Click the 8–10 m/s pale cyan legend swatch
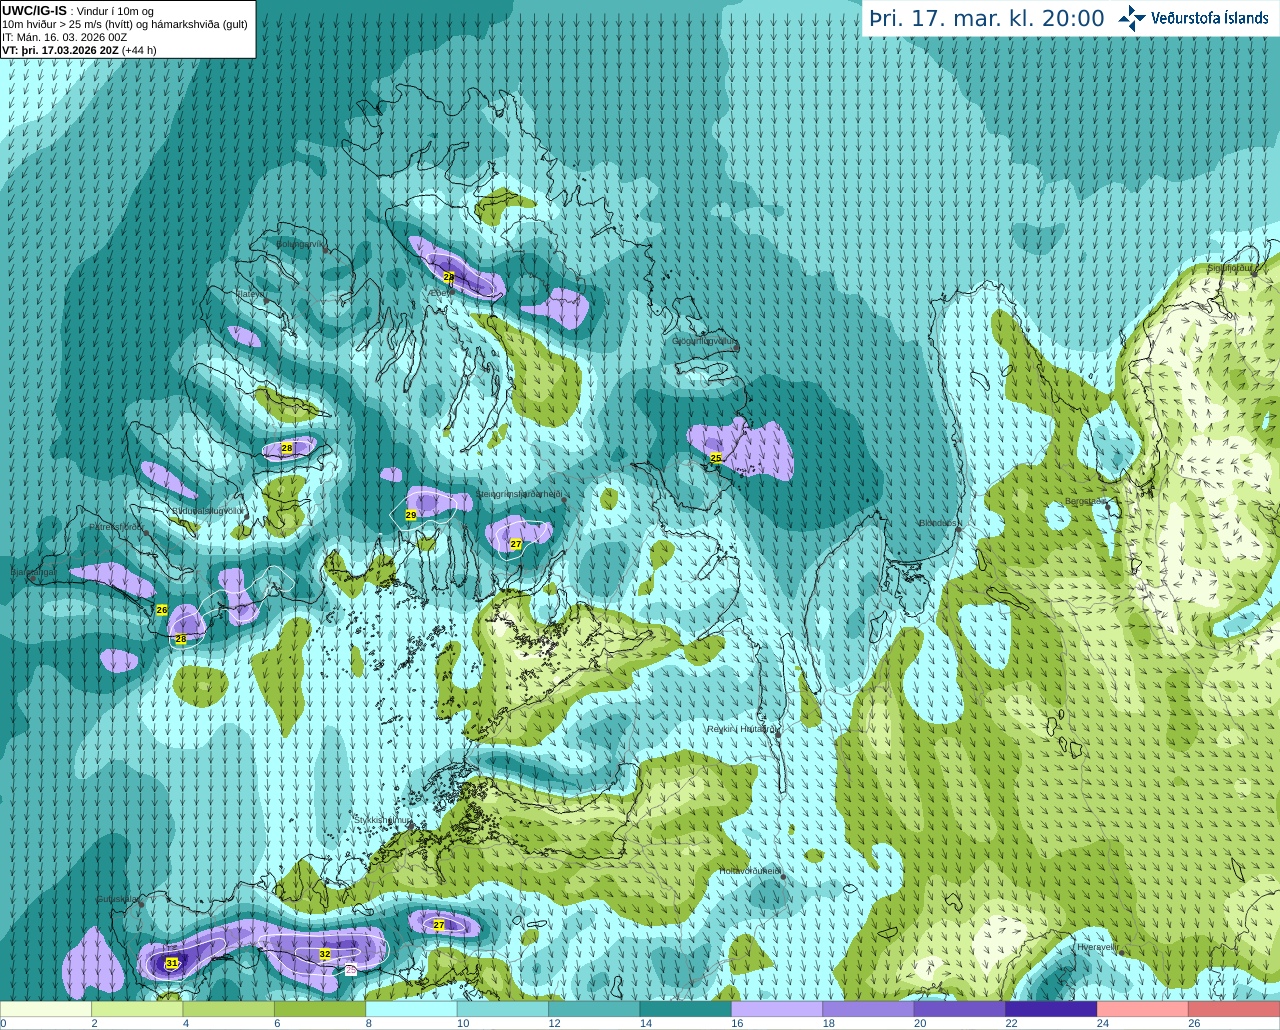 click(412, 1009)
